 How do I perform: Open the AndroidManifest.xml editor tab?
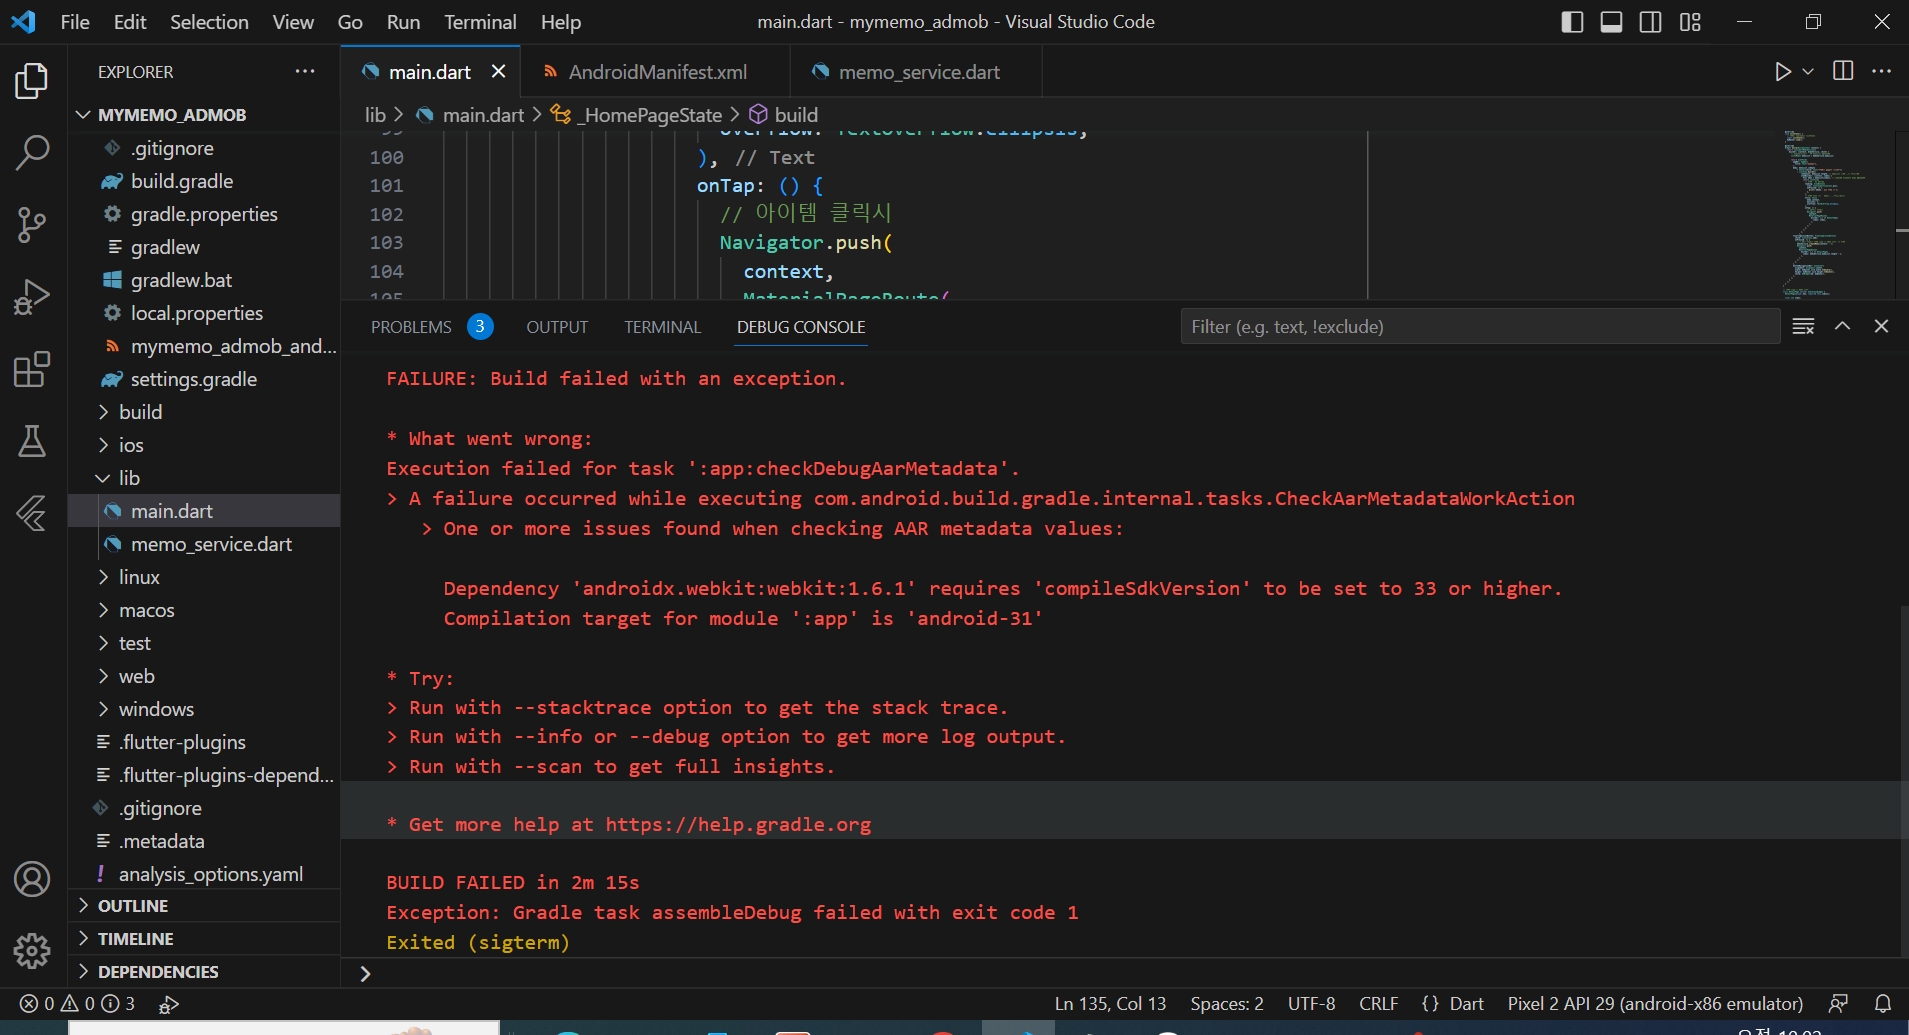655,72
